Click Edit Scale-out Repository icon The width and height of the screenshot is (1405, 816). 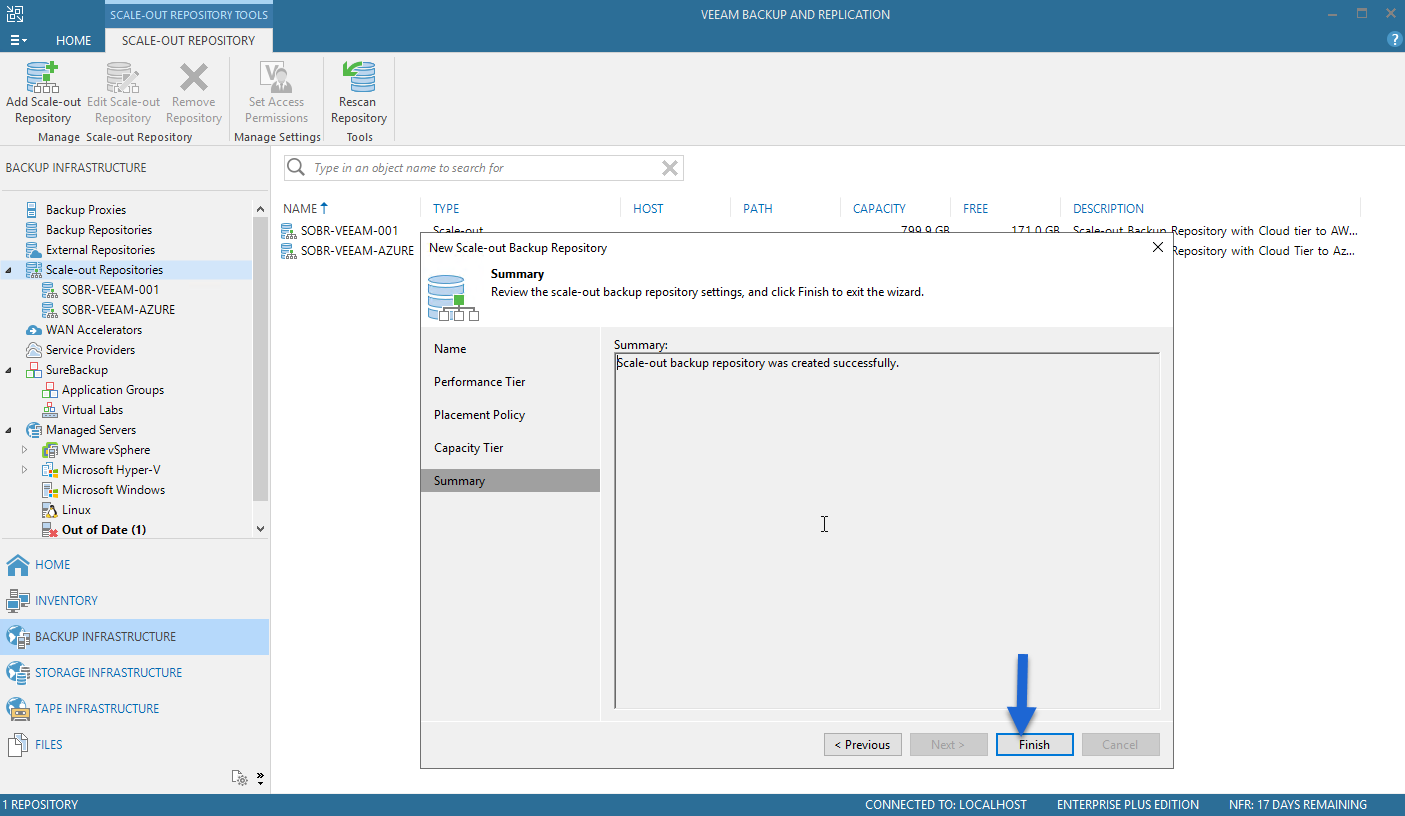123,77
